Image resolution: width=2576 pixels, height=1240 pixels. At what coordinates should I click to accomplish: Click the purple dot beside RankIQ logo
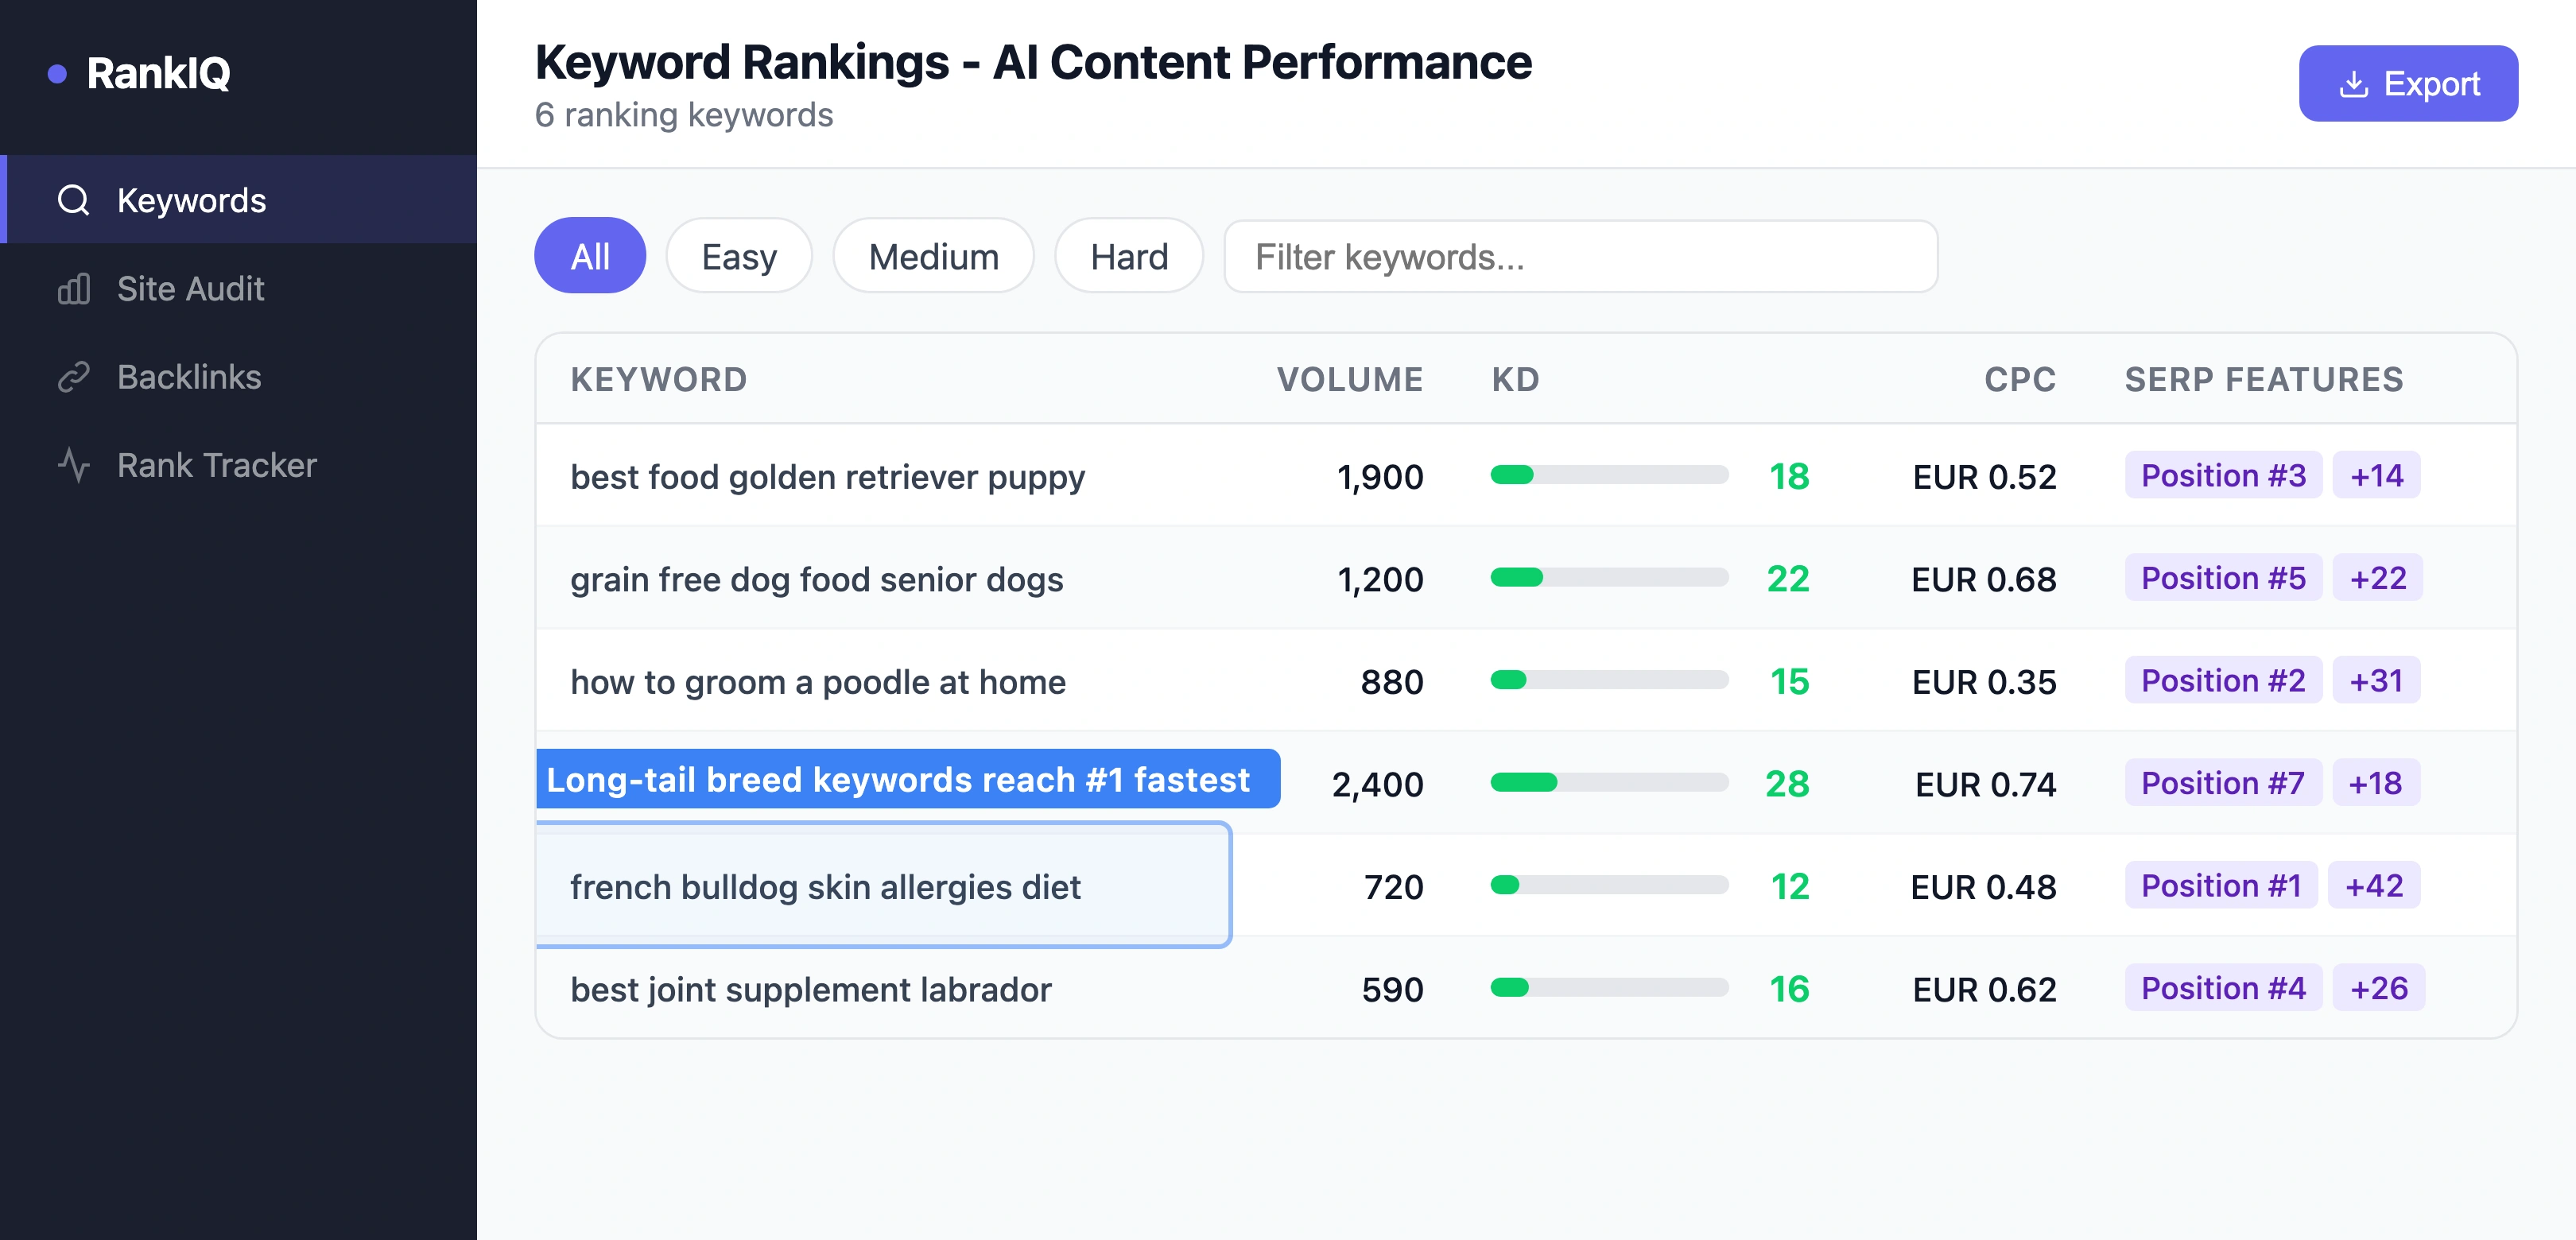[x=58, y=72]
